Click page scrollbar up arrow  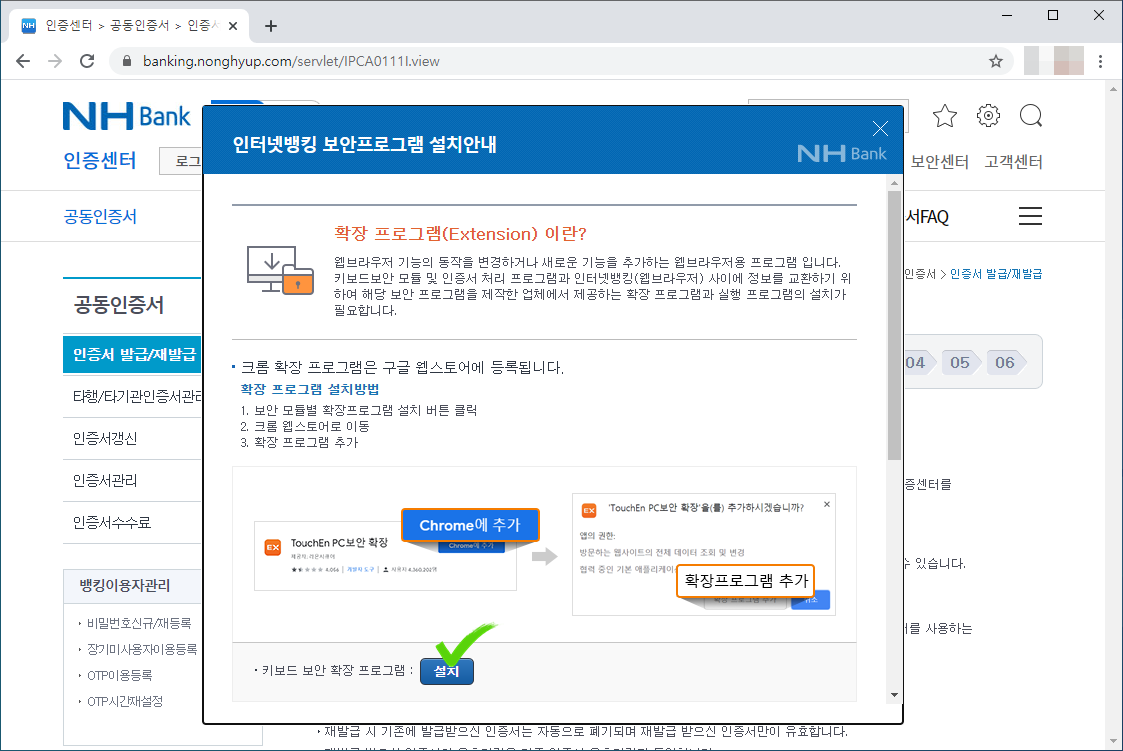coord(1113,89)
